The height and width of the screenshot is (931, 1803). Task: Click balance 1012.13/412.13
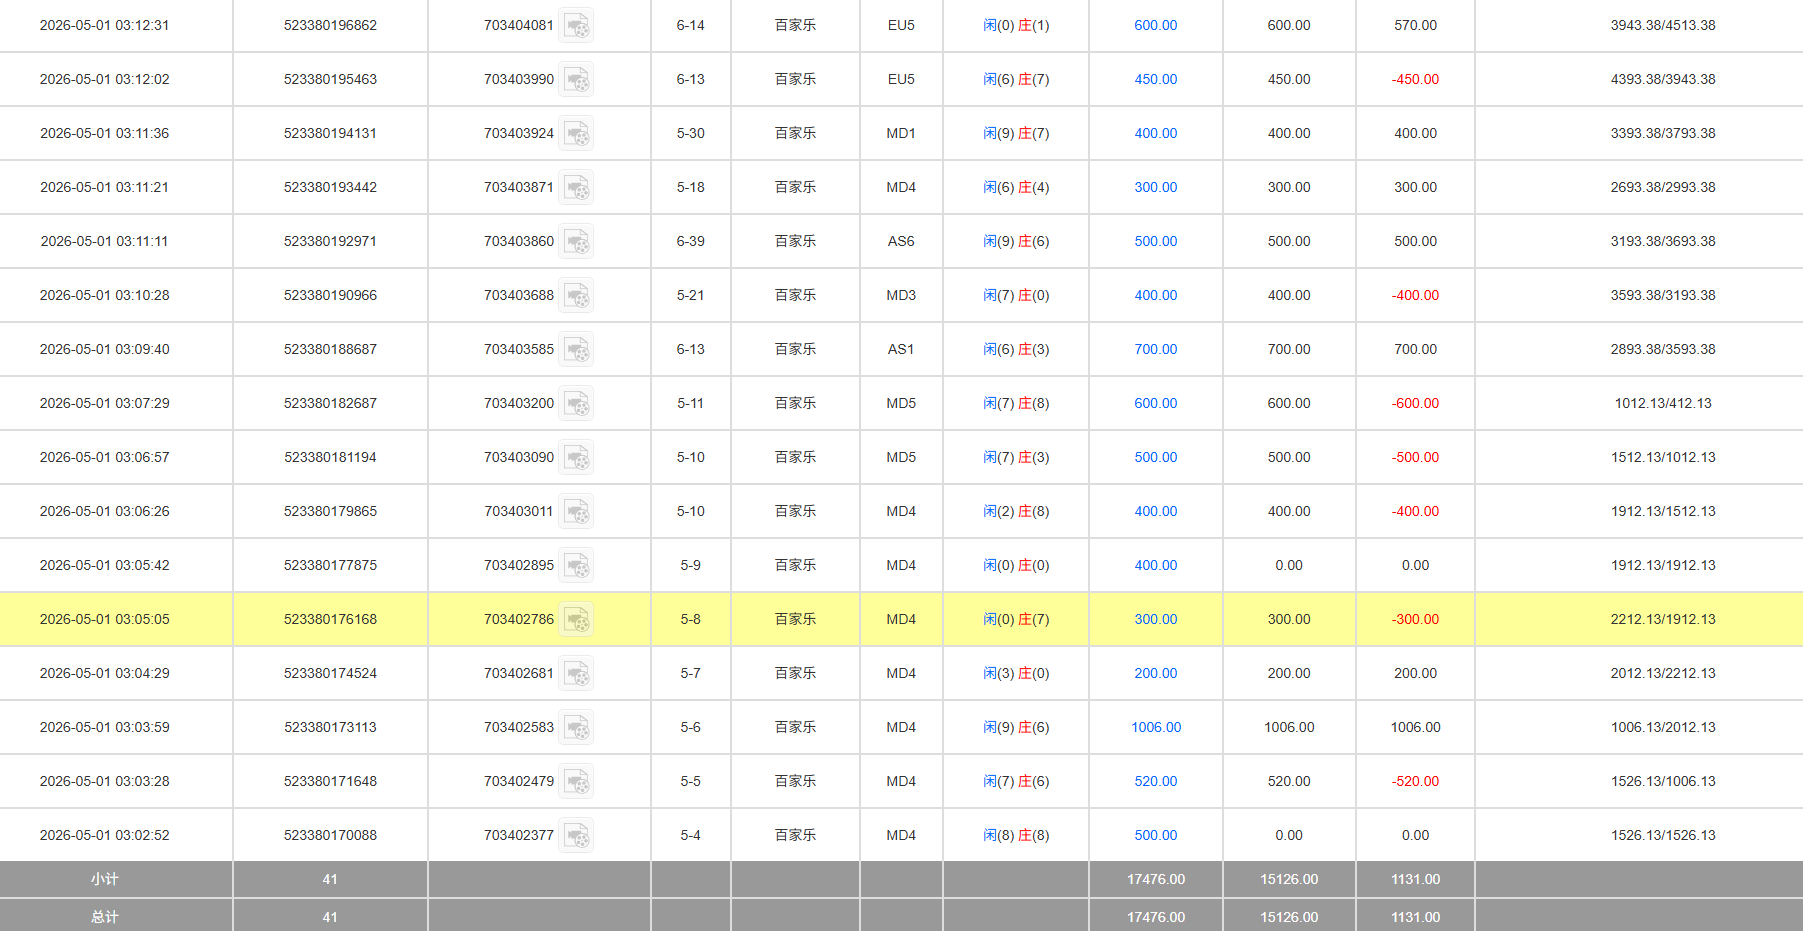point(1662,403)
